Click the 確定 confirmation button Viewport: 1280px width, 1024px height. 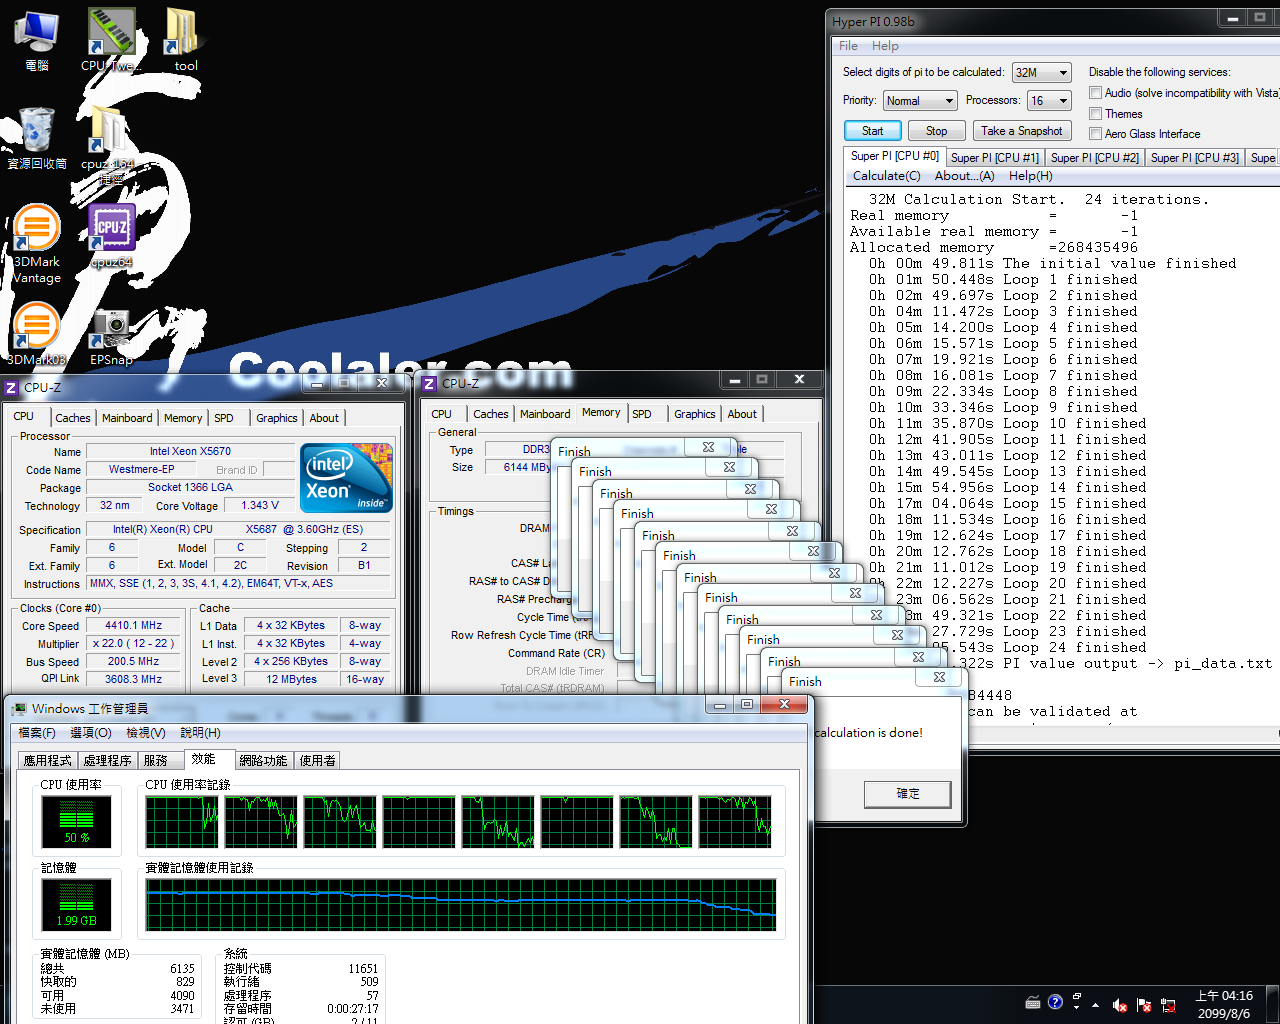907,794
